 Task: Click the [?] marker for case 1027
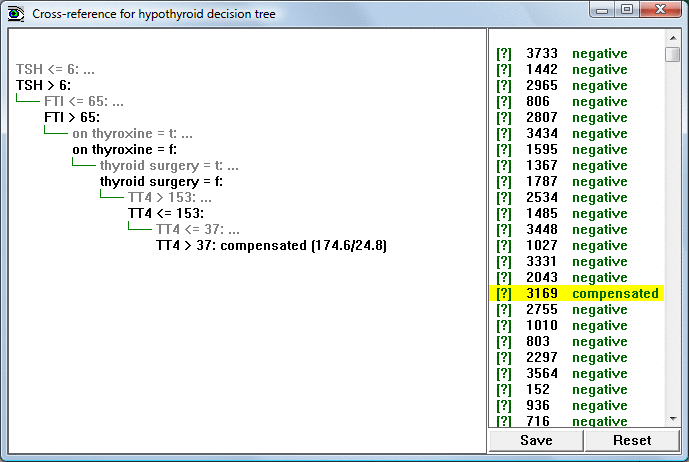[504, 245]
